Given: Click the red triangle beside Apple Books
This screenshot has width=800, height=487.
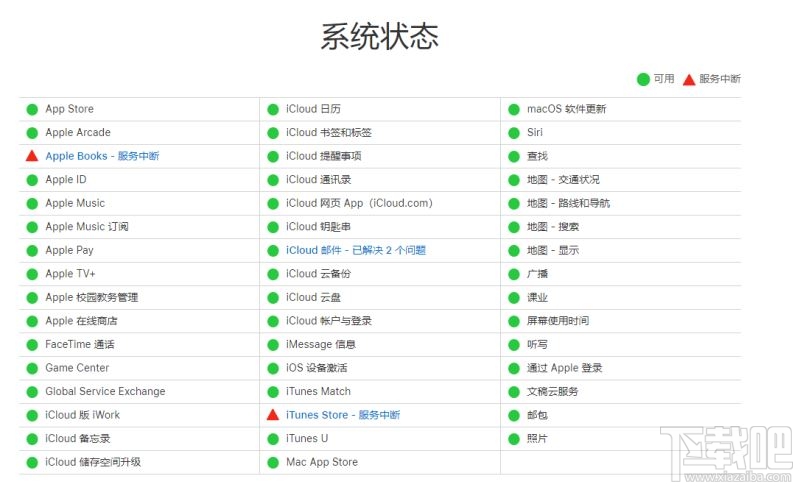Looking at the screenshot, I should pyautogui.click(x=32, y=156).
